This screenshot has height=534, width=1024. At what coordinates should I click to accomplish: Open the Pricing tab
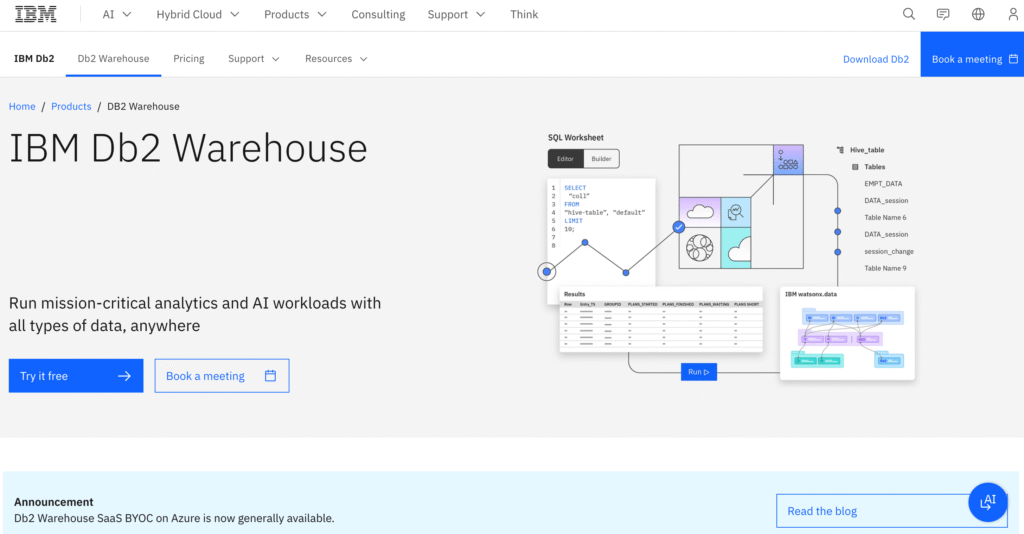189,59
